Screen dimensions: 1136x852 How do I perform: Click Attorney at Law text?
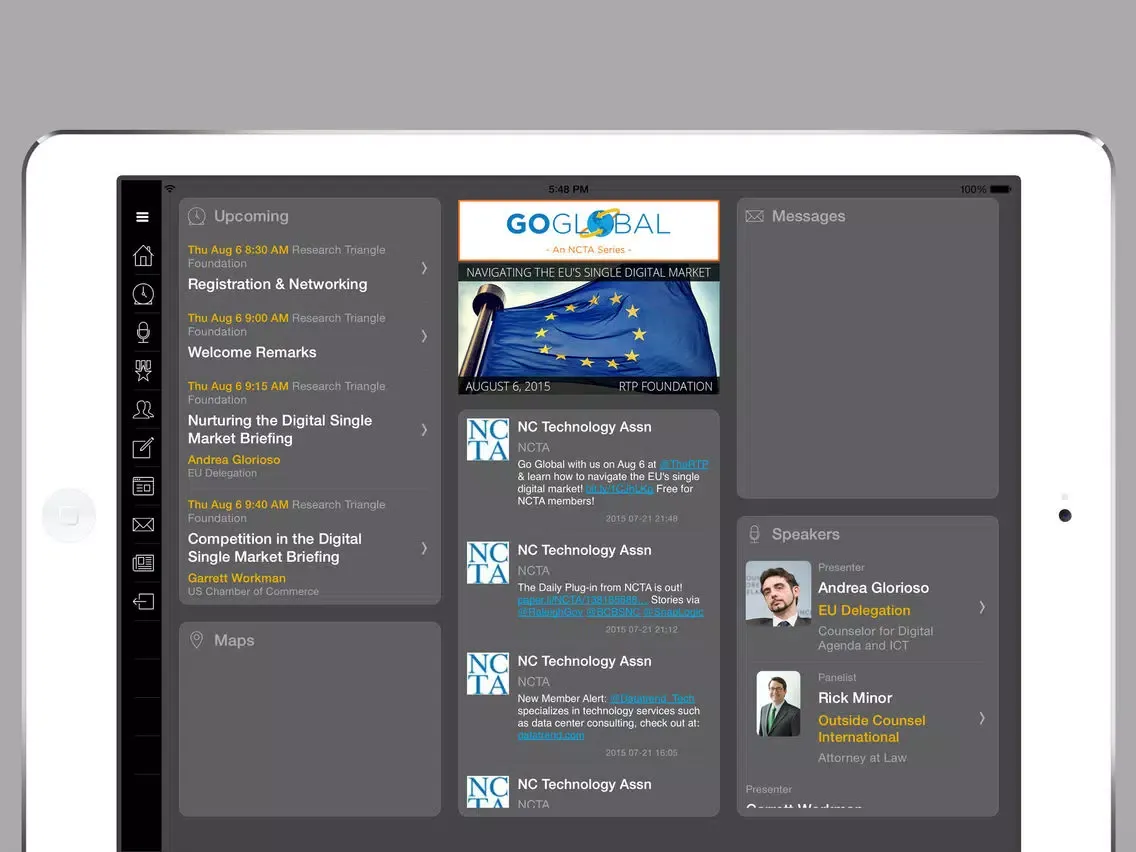tap(862, 758)
